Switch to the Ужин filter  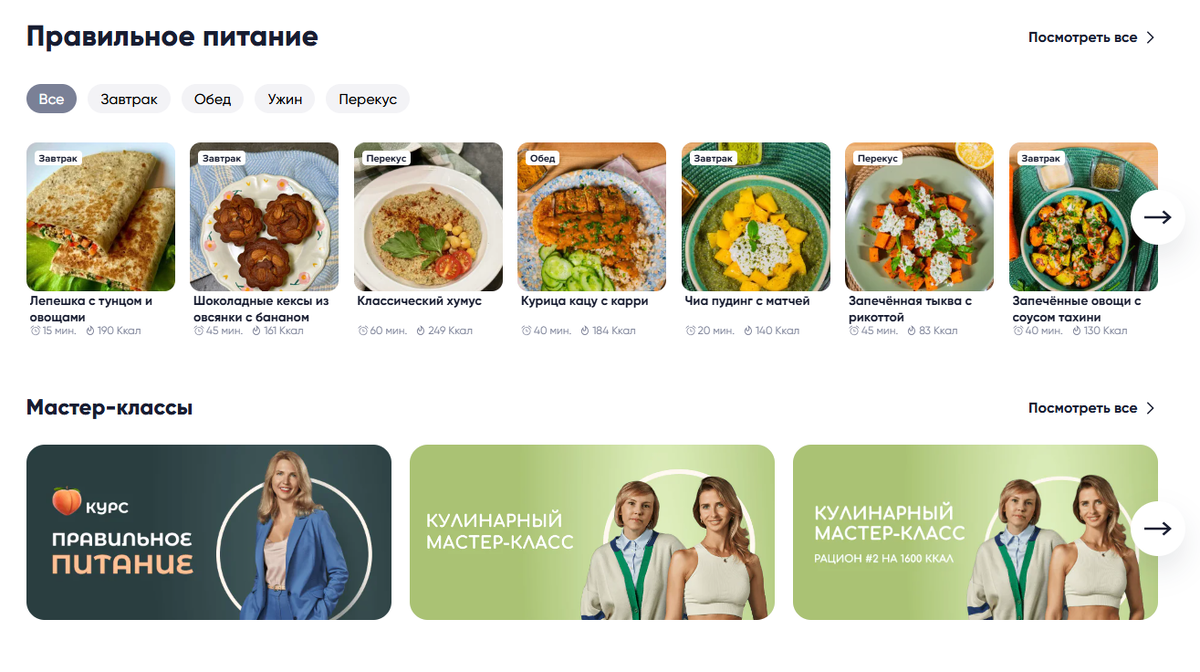tap(285, 99)
